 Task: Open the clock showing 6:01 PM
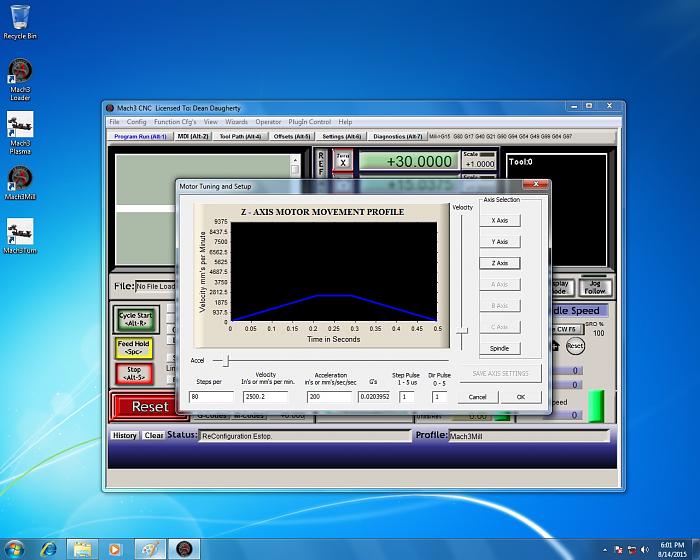click(672, 549)
